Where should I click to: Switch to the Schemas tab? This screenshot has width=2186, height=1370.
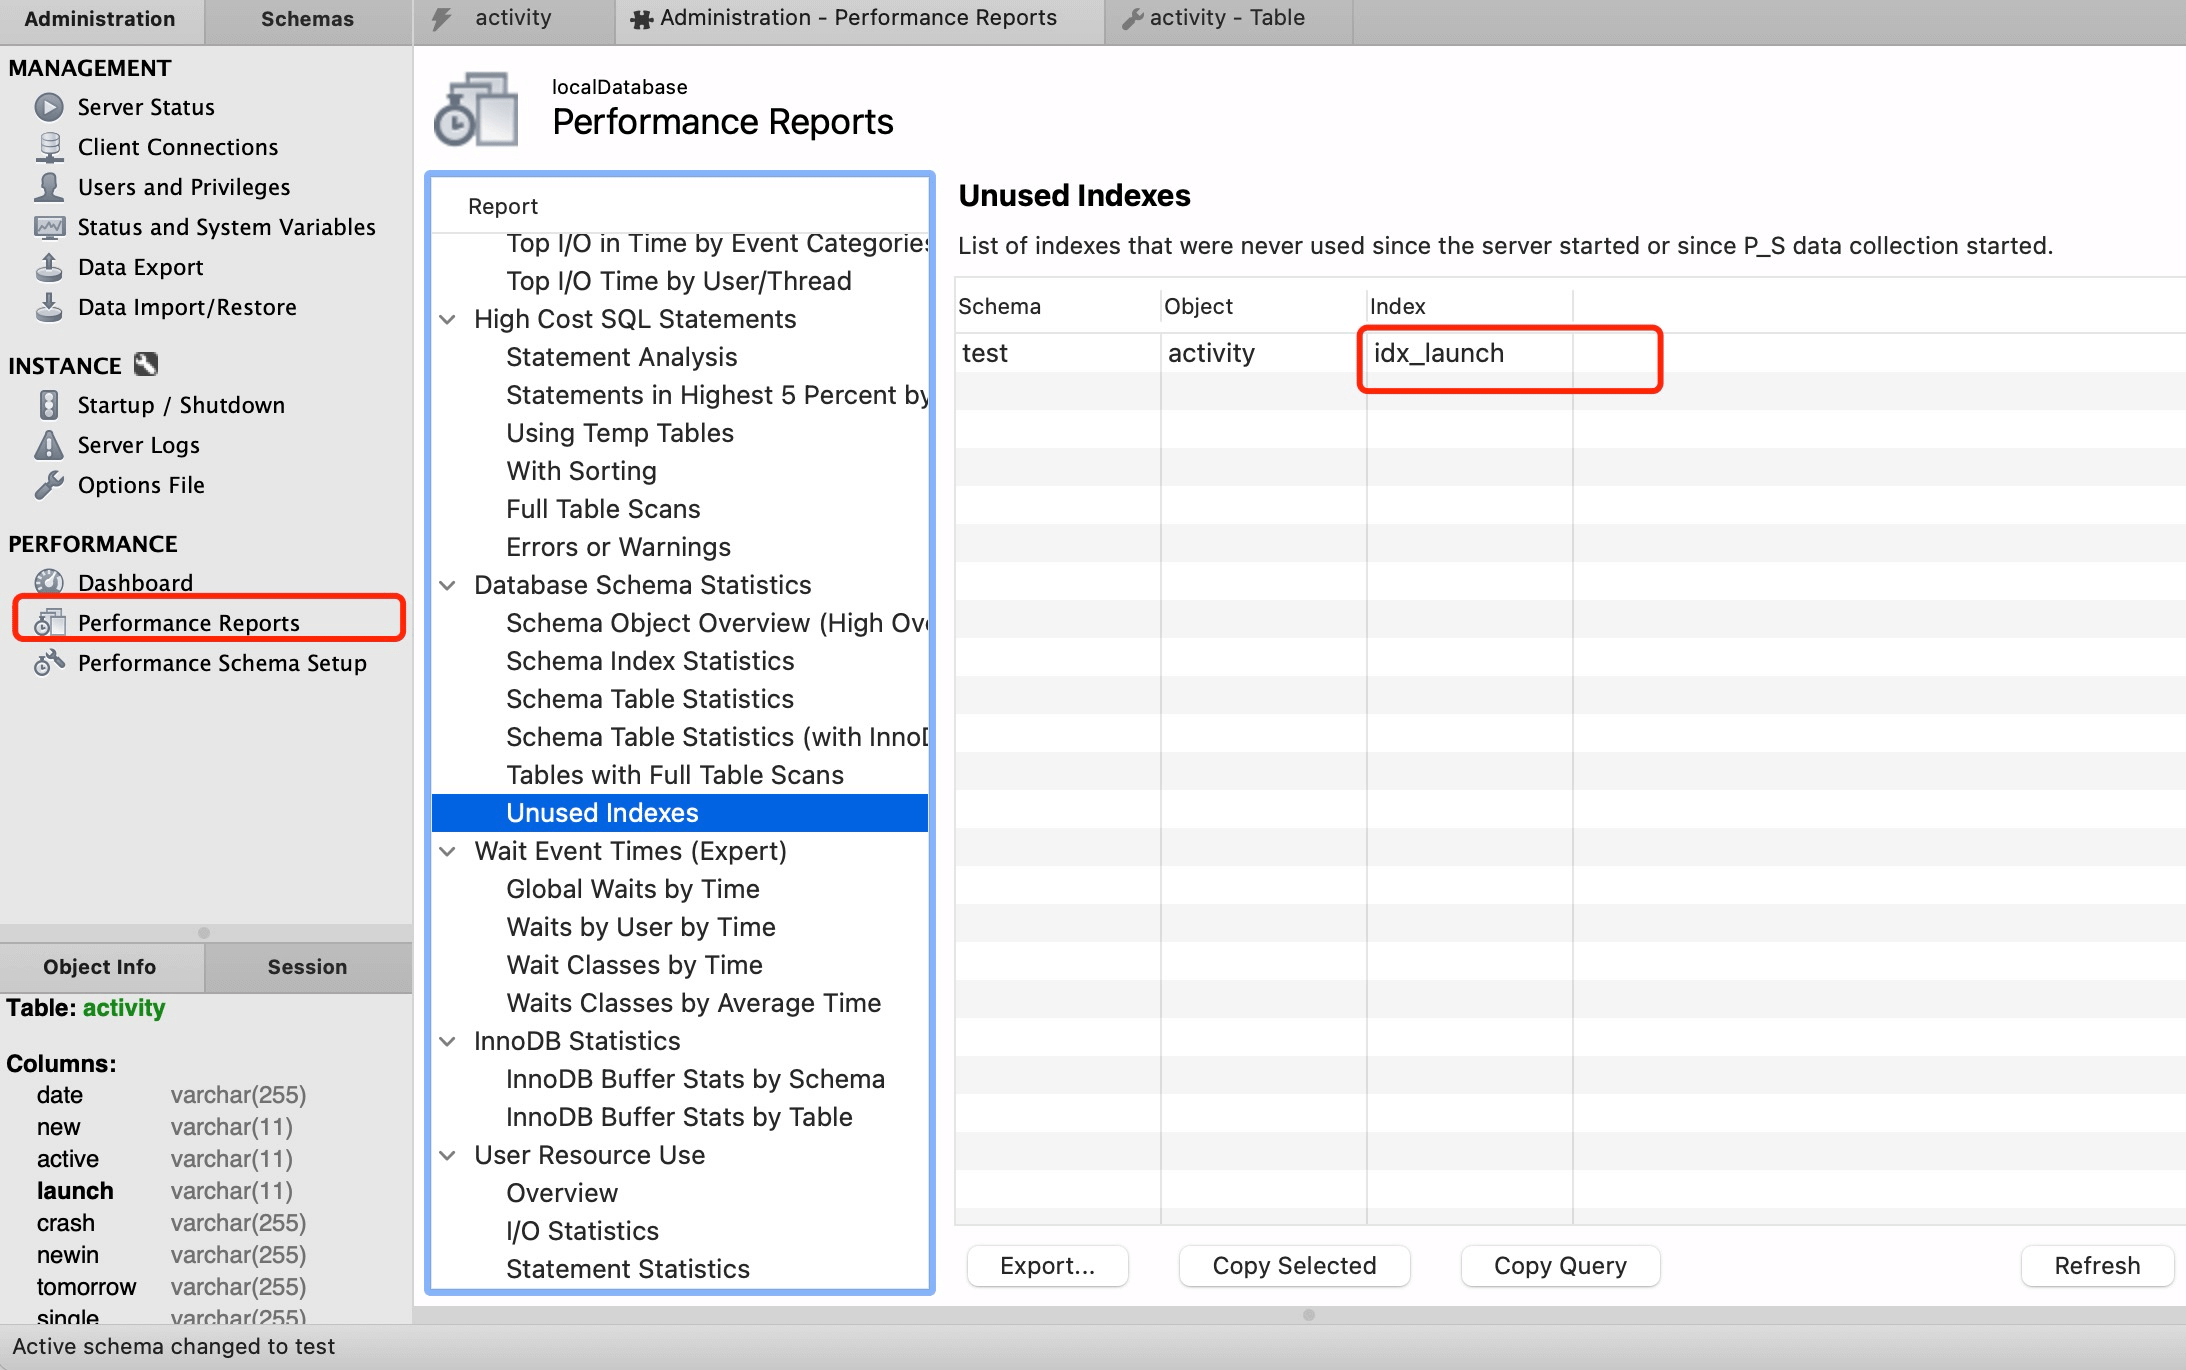(308, 20)
